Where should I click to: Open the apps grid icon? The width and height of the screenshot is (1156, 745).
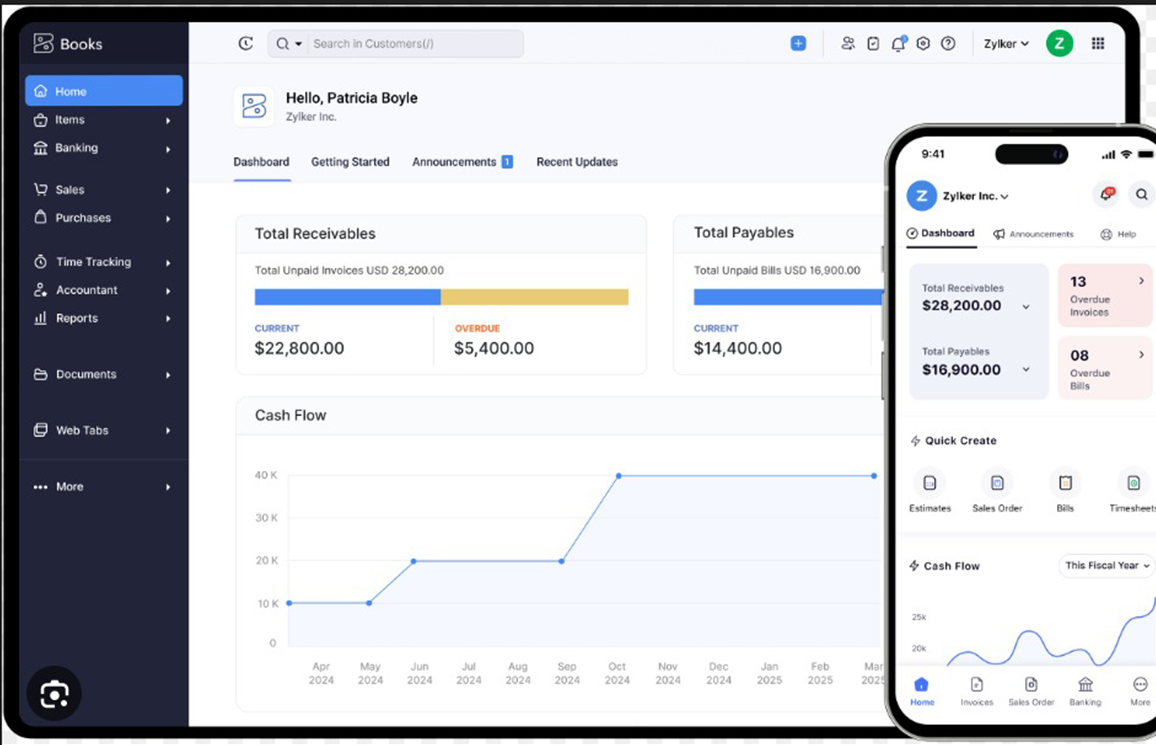coord(1098,44)
